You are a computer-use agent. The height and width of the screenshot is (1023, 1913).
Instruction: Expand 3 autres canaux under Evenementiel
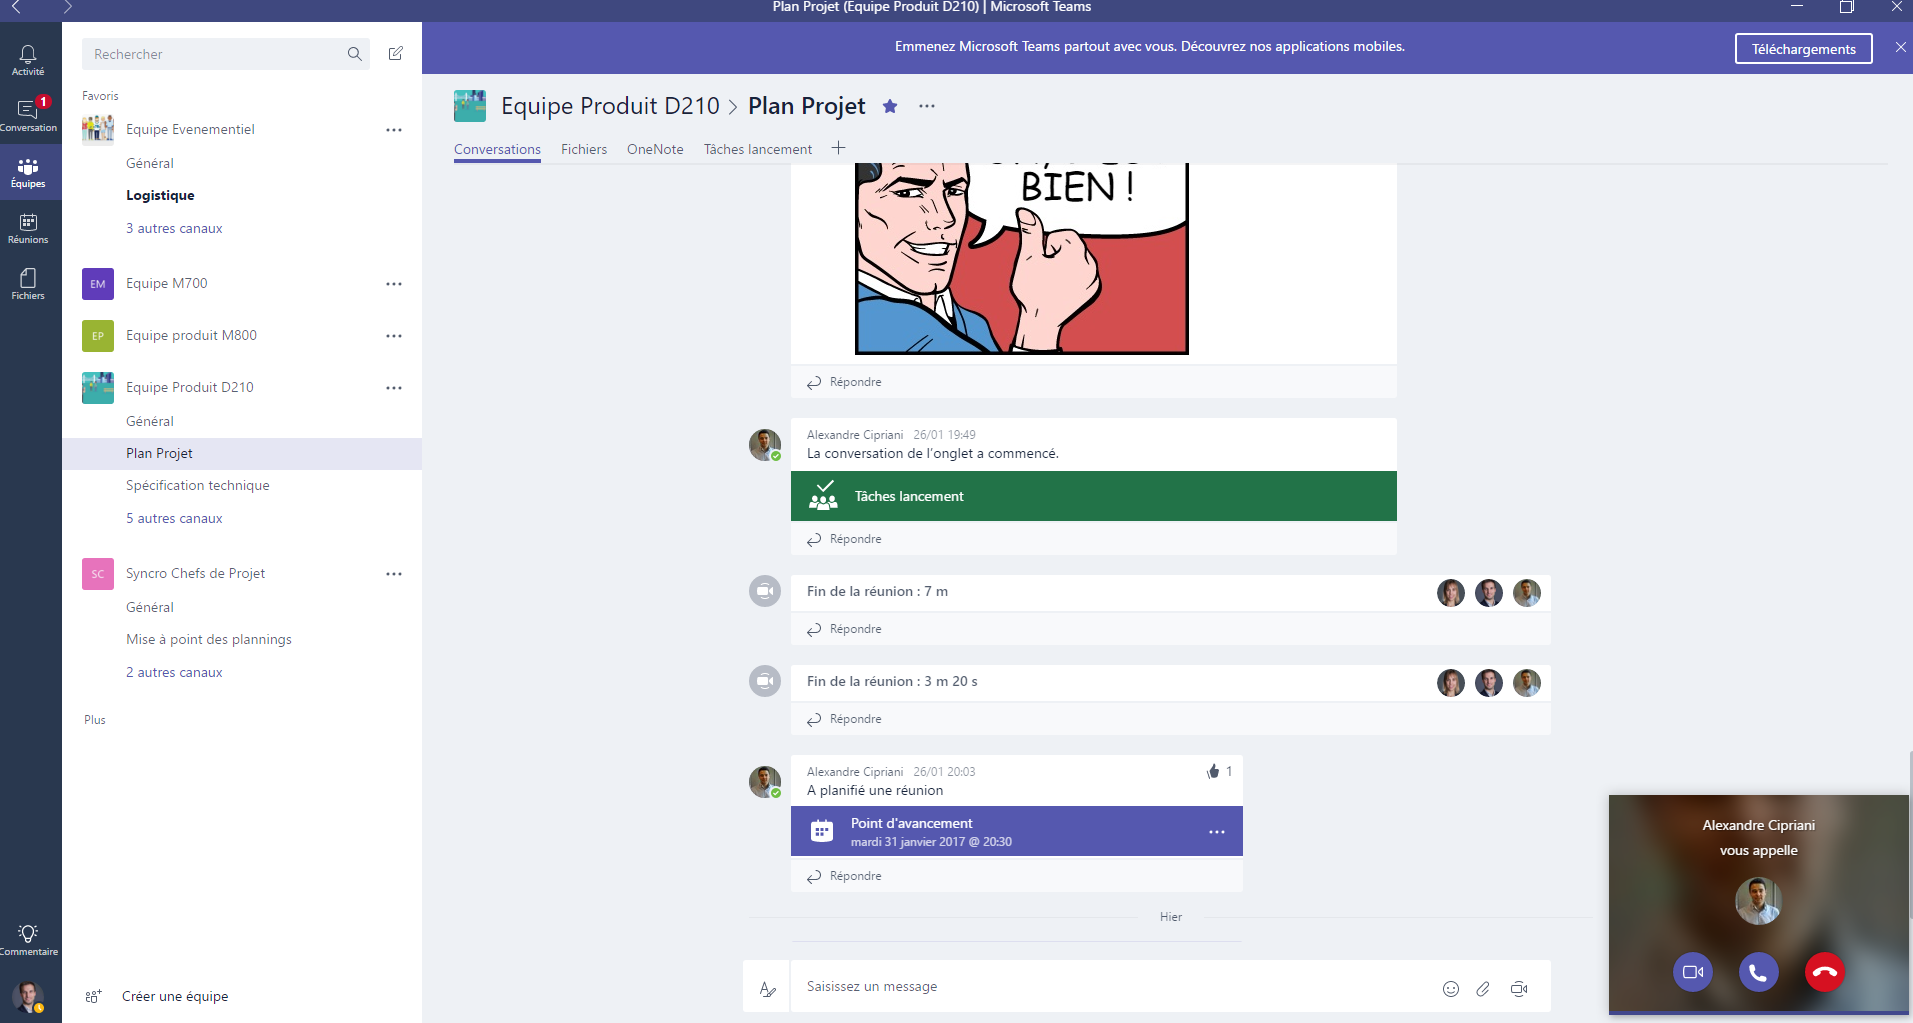click(x=174, y=228)
